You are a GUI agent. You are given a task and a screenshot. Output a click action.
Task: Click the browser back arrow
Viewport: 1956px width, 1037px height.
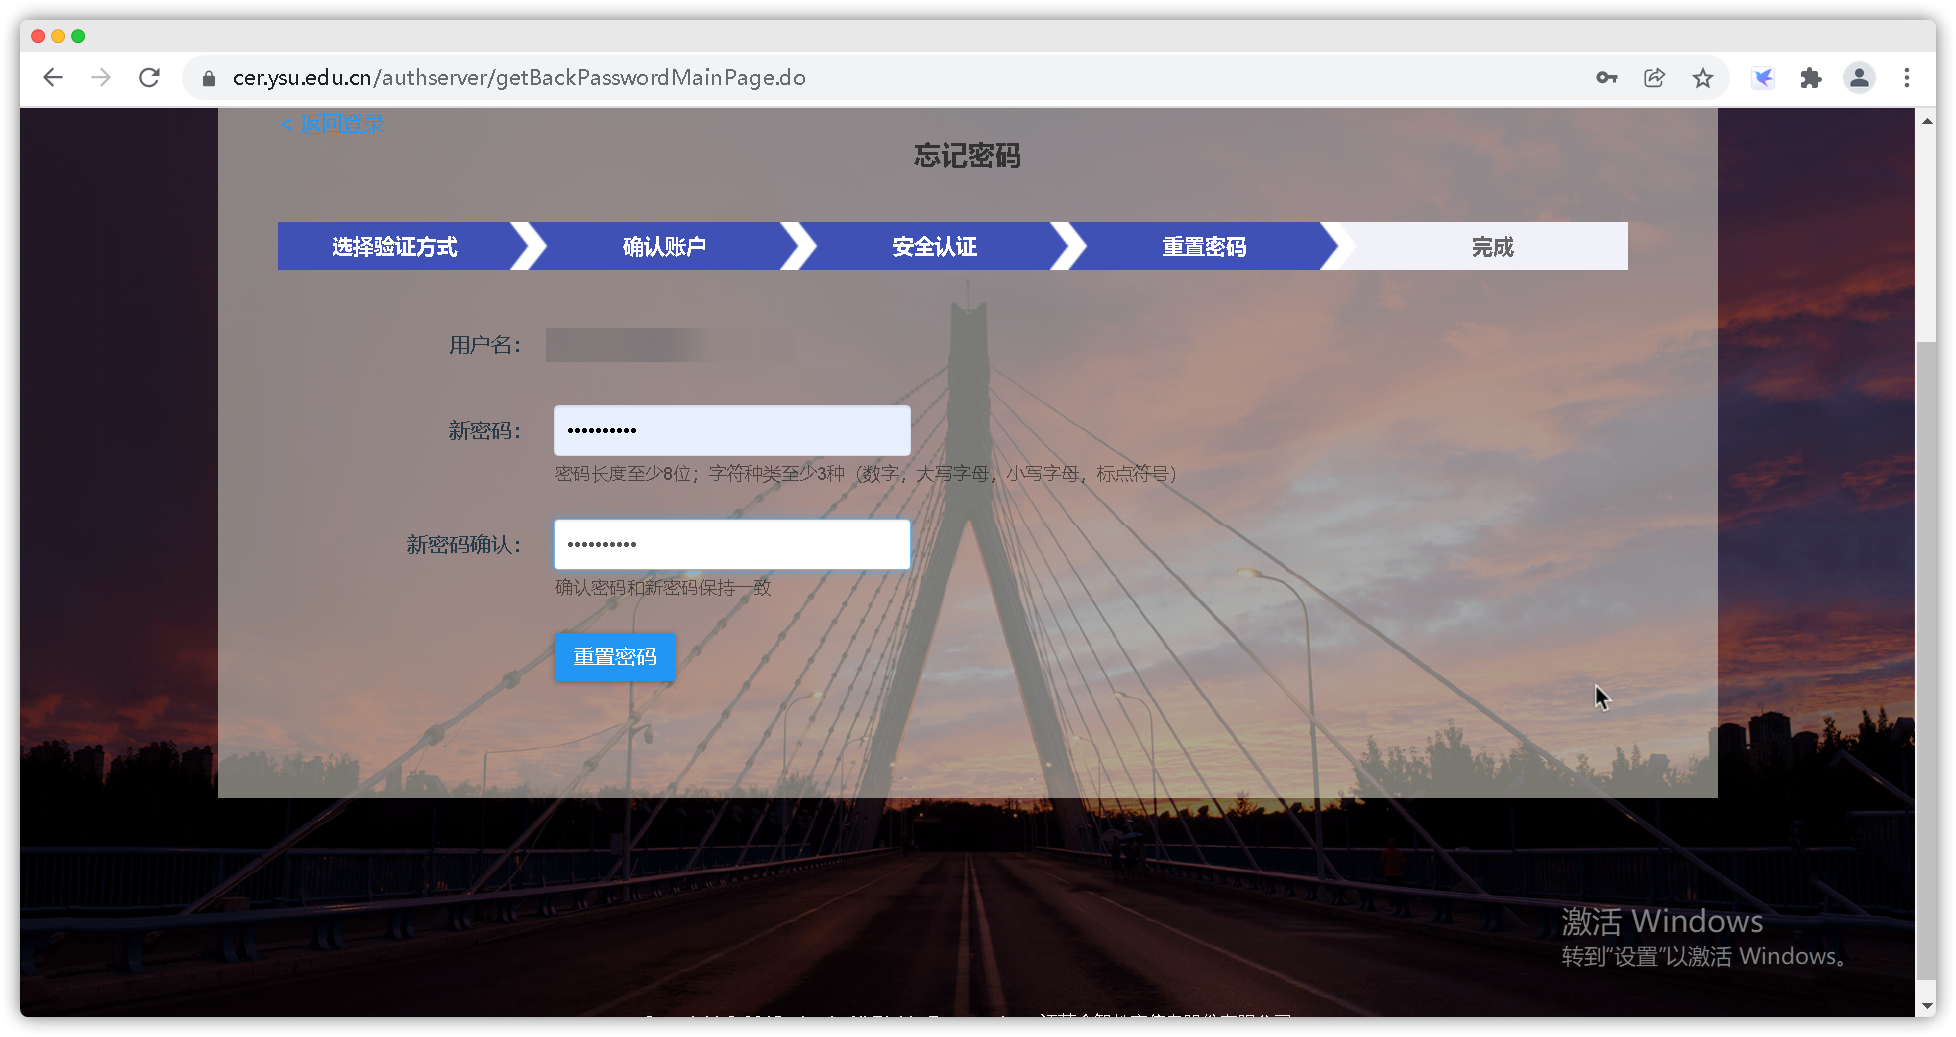53,78
